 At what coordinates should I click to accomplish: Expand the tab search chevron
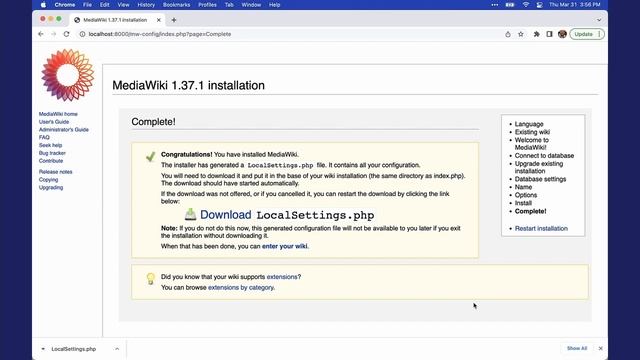599,20
